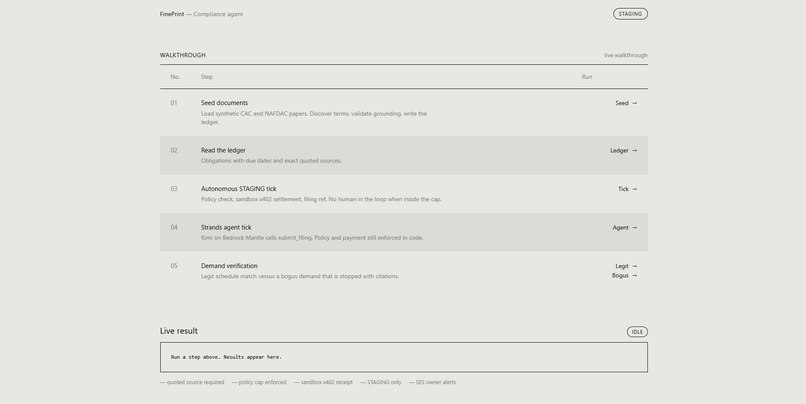Click the legit schedule match description
The image size is (806, 404).
point(300,277)
